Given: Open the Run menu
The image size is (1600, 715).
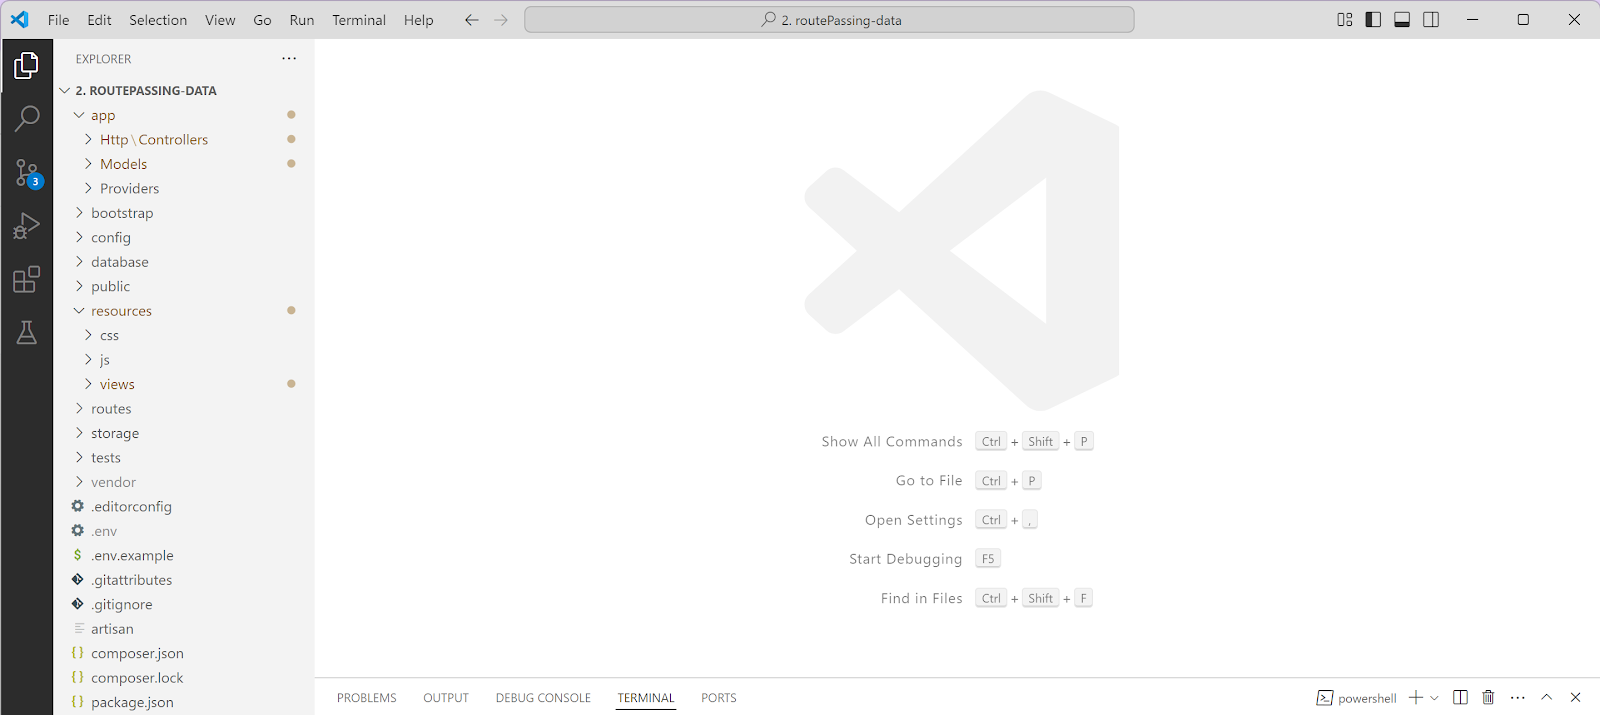Looking at the screenshot, I should 302,20.
